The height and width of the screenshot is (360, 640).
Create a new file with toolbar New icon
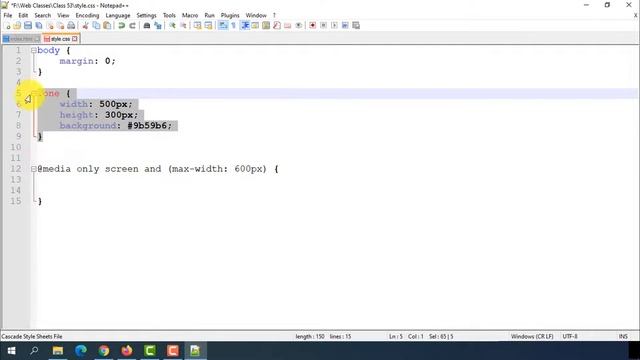7,26
